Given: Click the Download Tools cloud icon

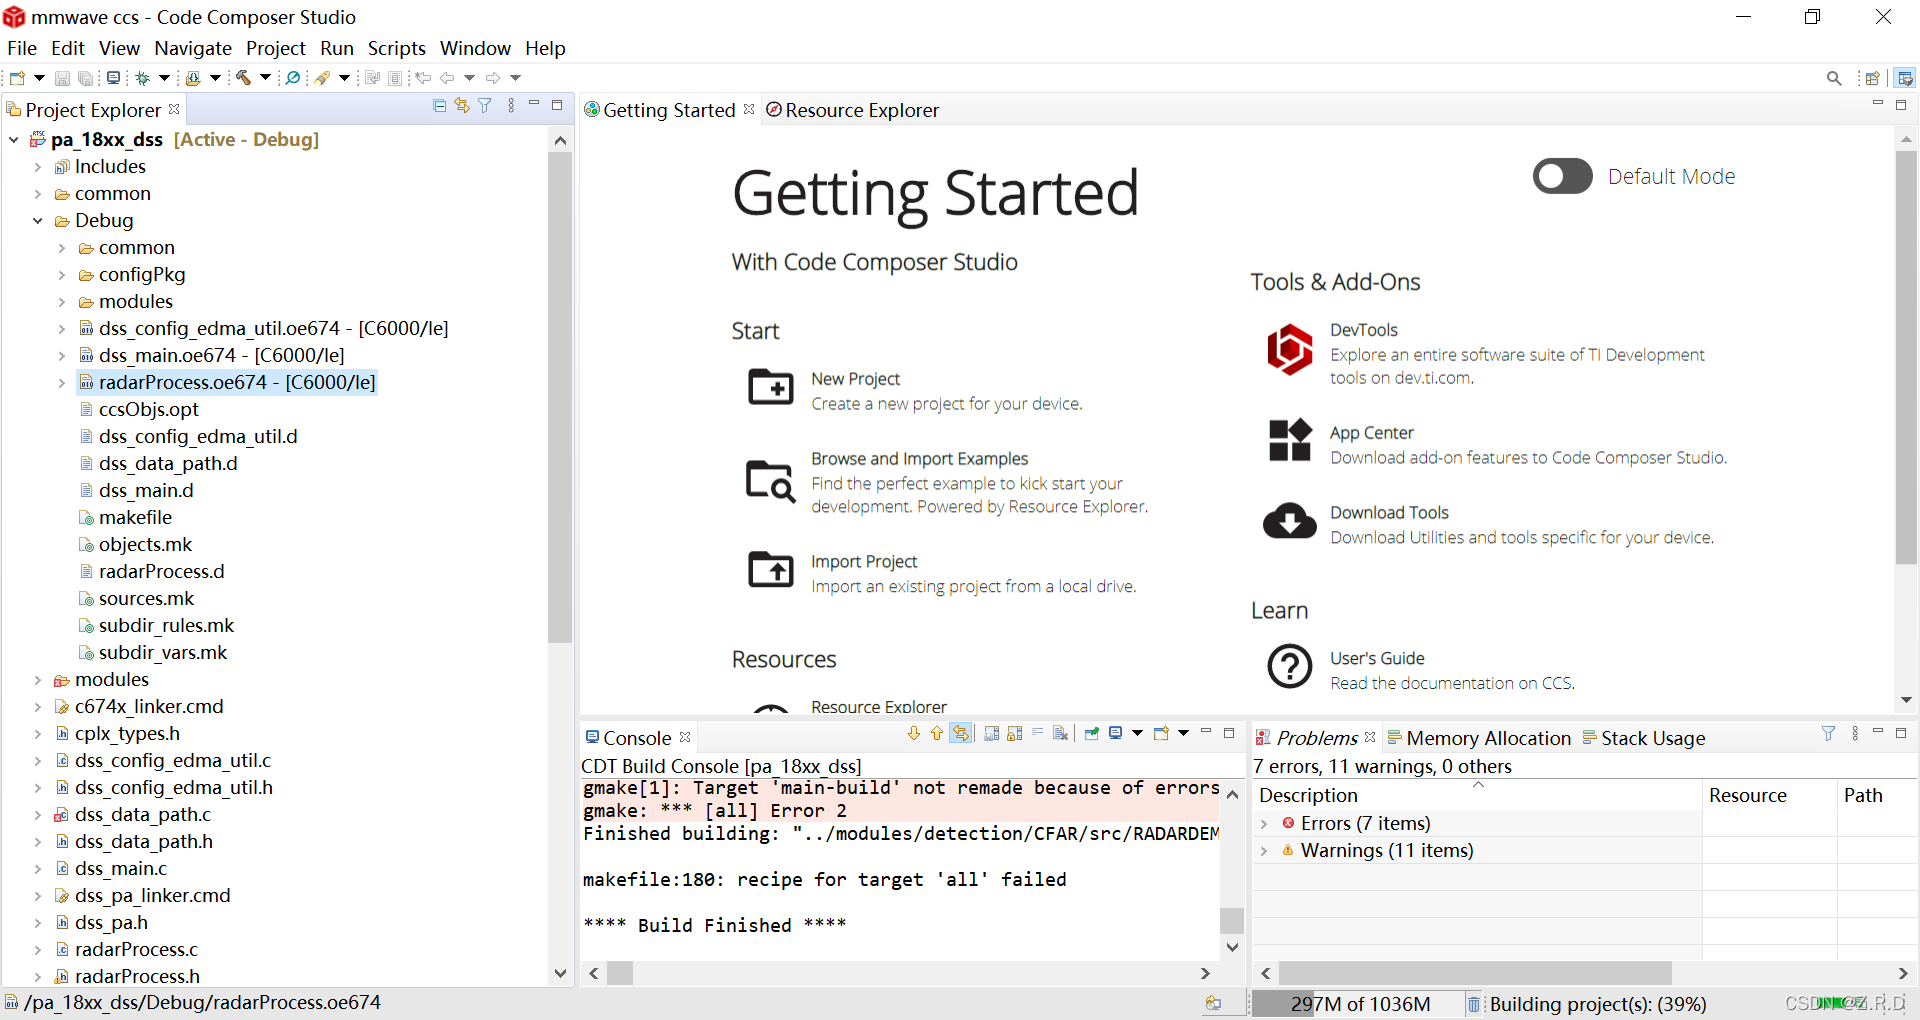Looking at the screenshot, I should (x=1290, y=521).
